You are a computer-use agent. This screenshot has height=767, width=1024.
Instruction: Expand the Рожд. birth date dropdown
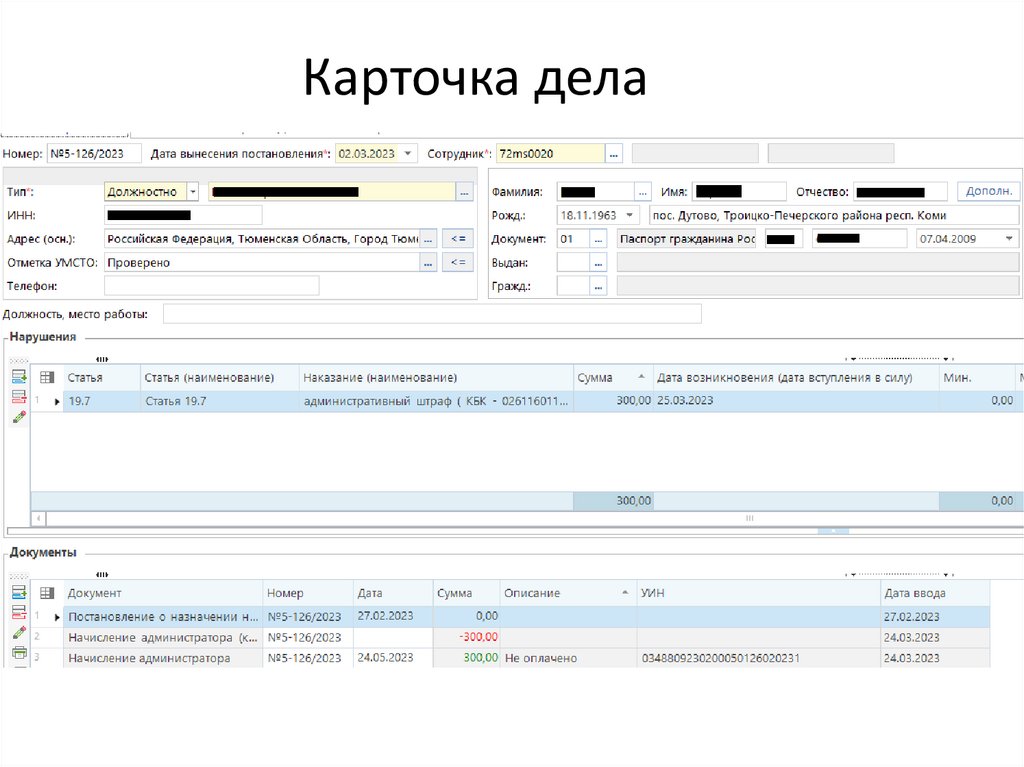[x=629, y=215]
